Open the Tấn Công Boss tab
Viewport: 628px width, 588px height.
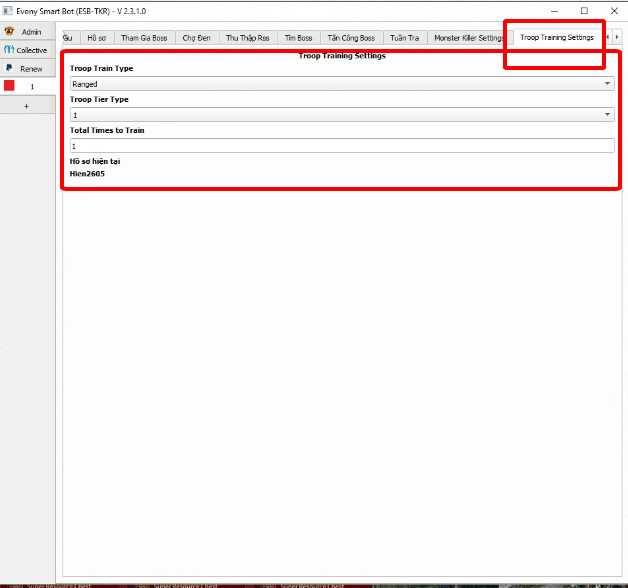point(351,38)
